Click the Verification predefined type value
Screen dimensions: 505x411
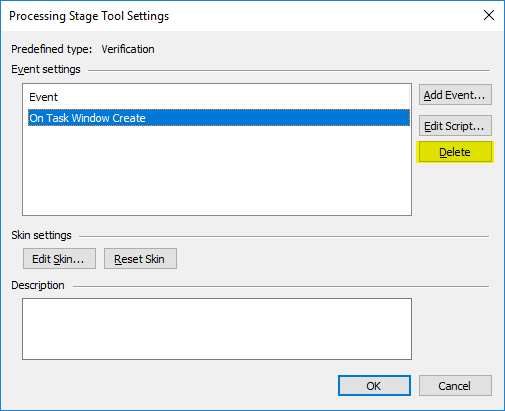tap(128, 49)
